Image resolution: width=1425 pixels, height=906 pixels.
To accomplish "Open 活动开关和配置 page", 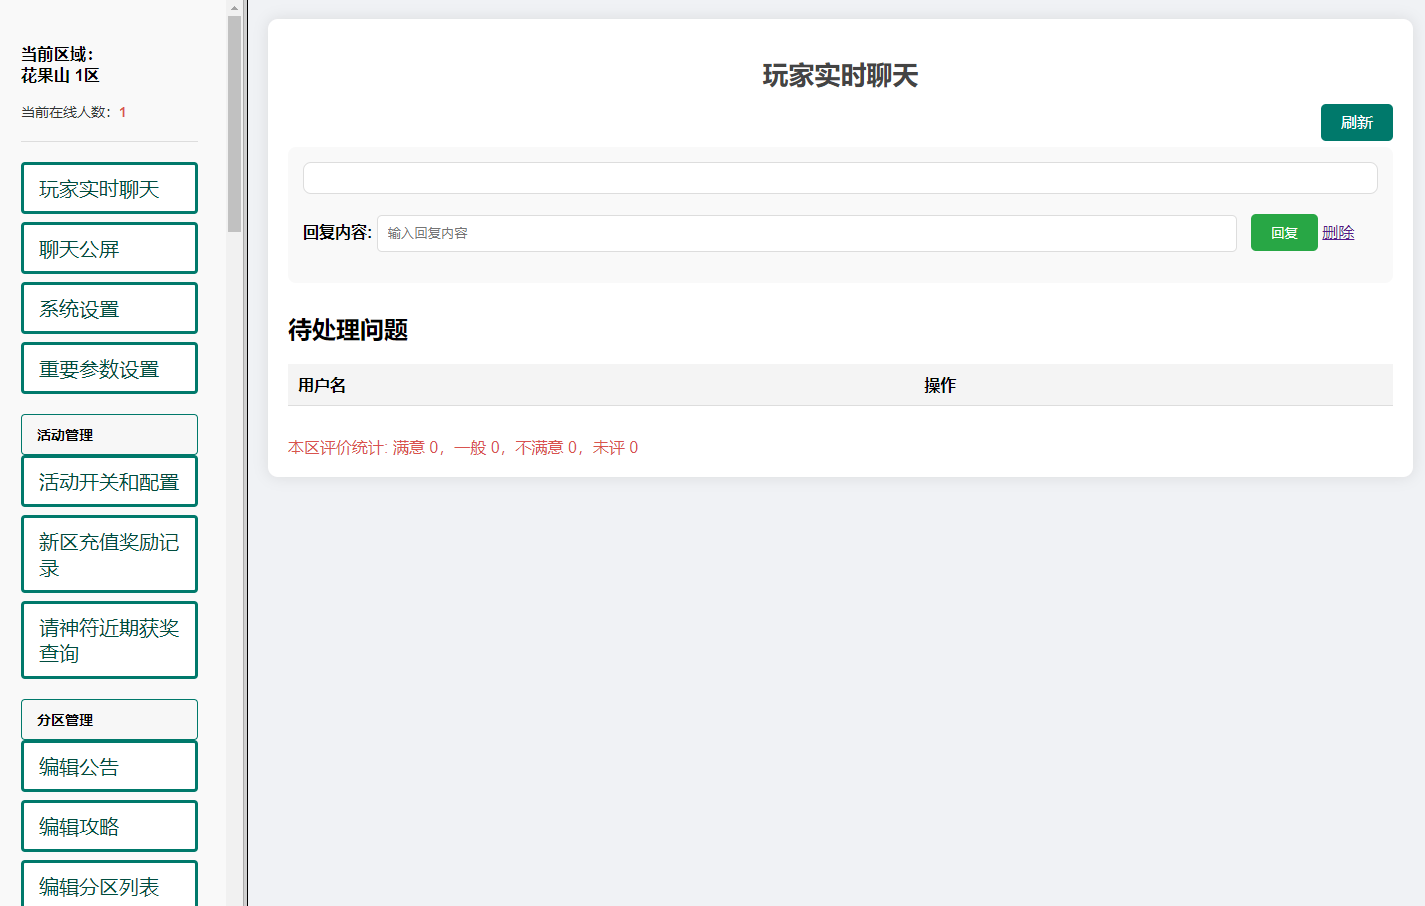I will point(108,481).
